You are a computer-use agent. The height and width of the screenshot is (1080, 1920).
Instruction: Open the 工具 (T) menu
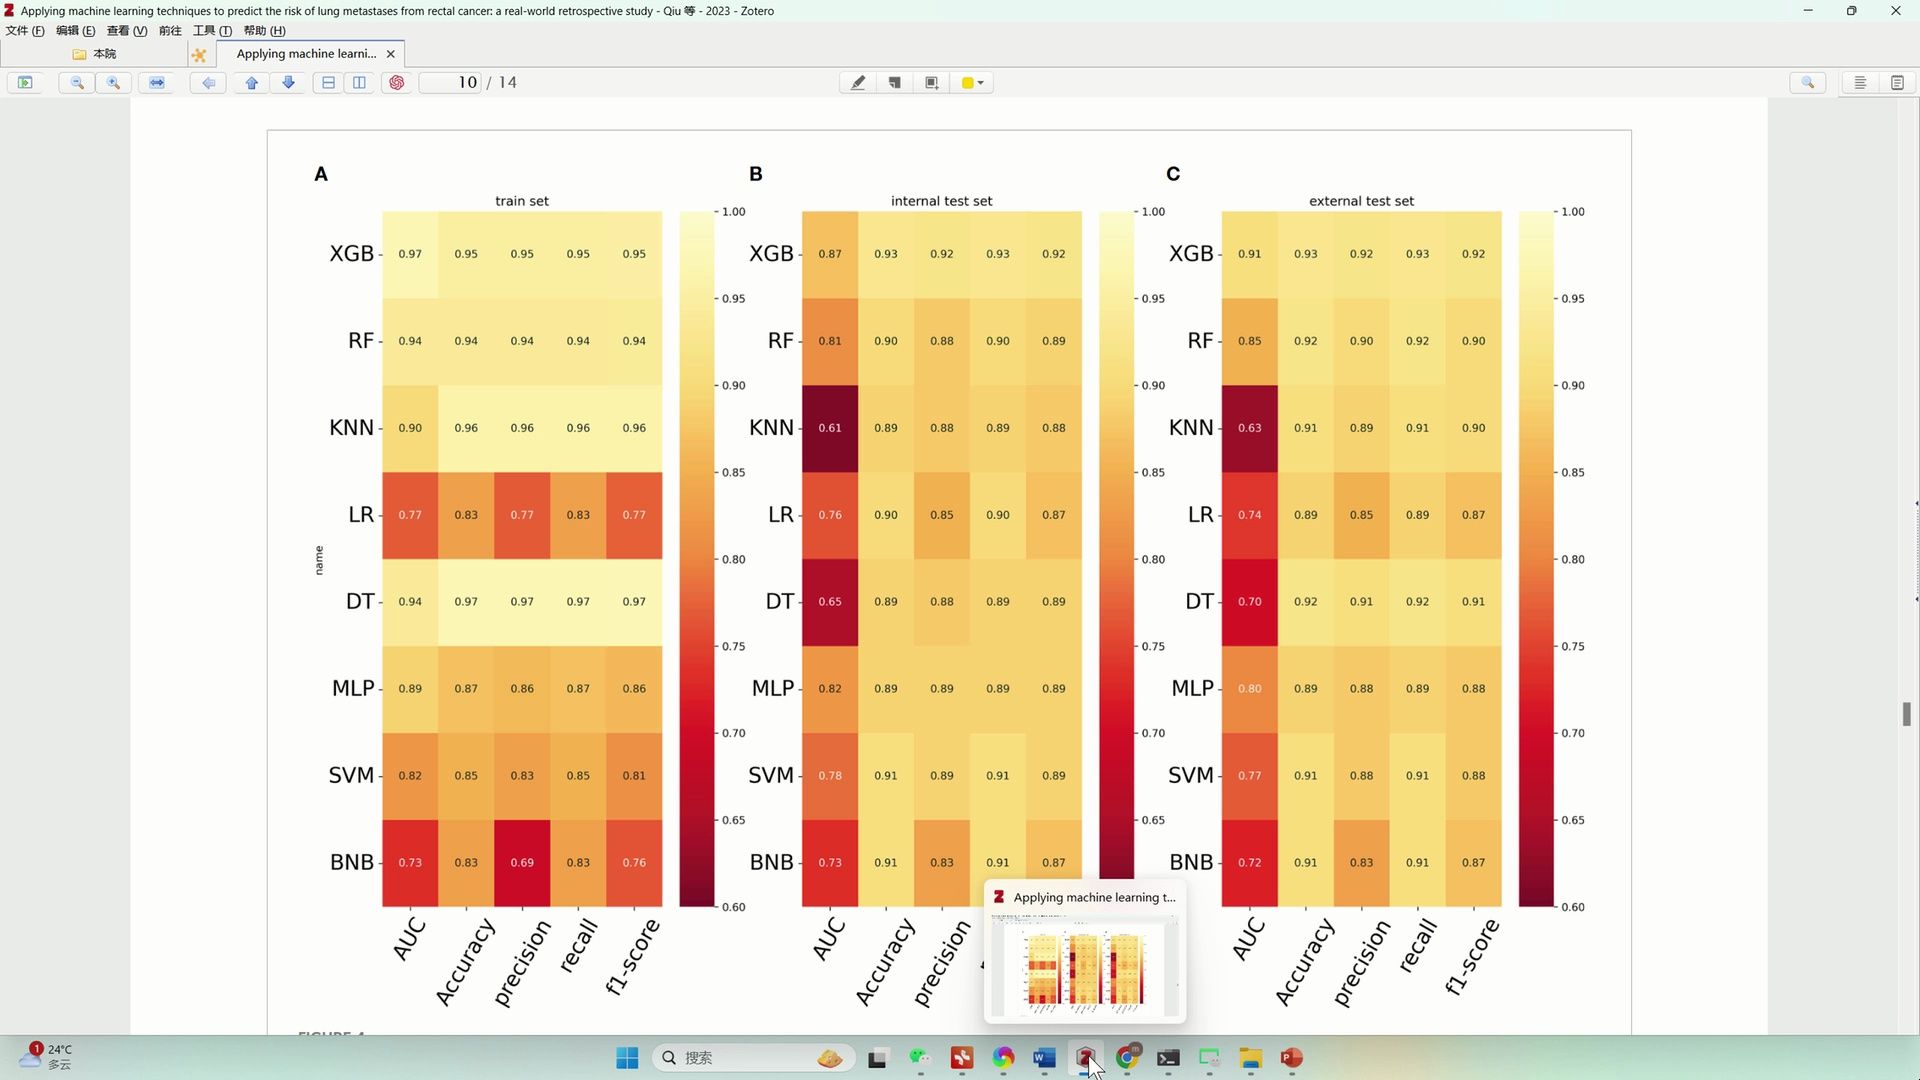(x=212, y=31)
